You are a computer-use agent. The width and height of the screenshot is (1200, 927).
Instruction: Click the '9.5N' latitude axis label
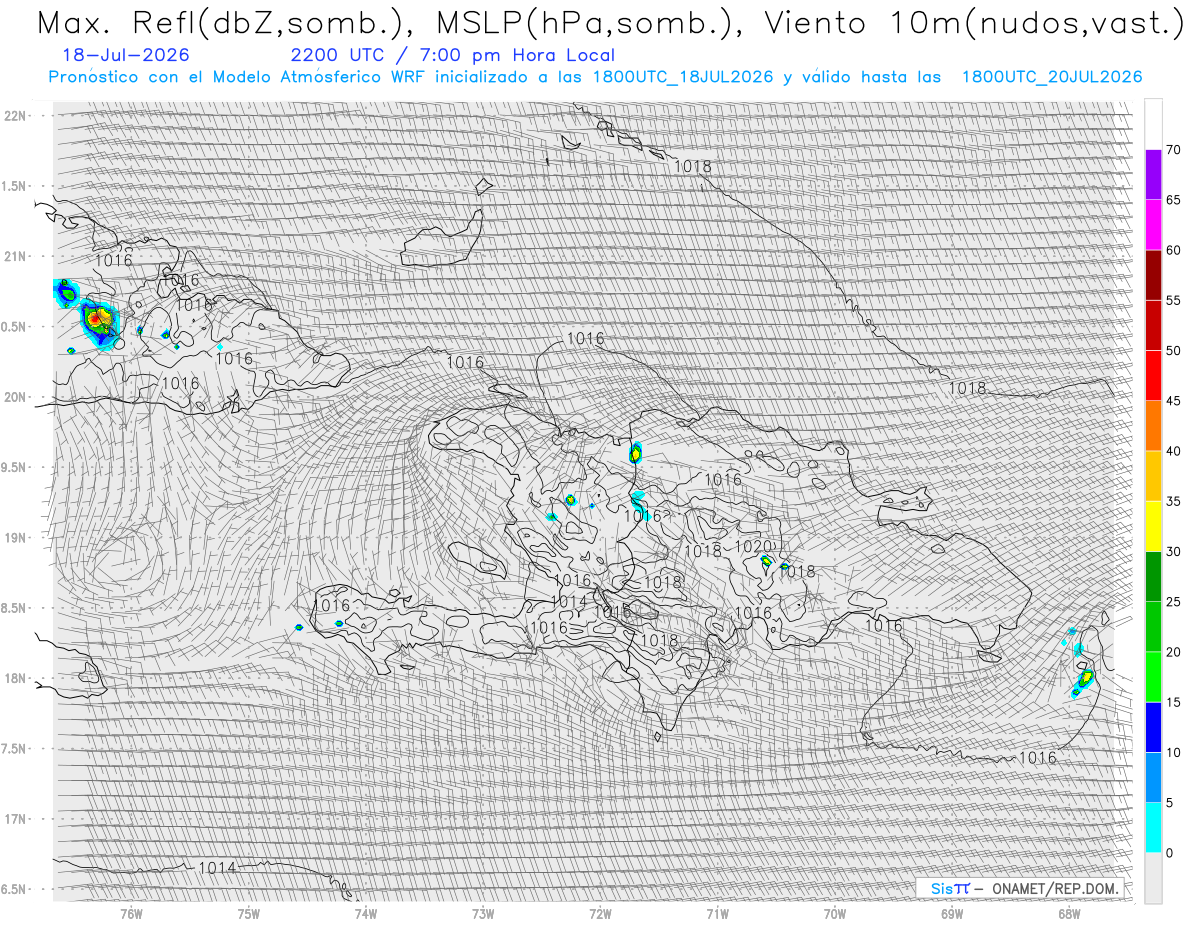pos(14,467)
